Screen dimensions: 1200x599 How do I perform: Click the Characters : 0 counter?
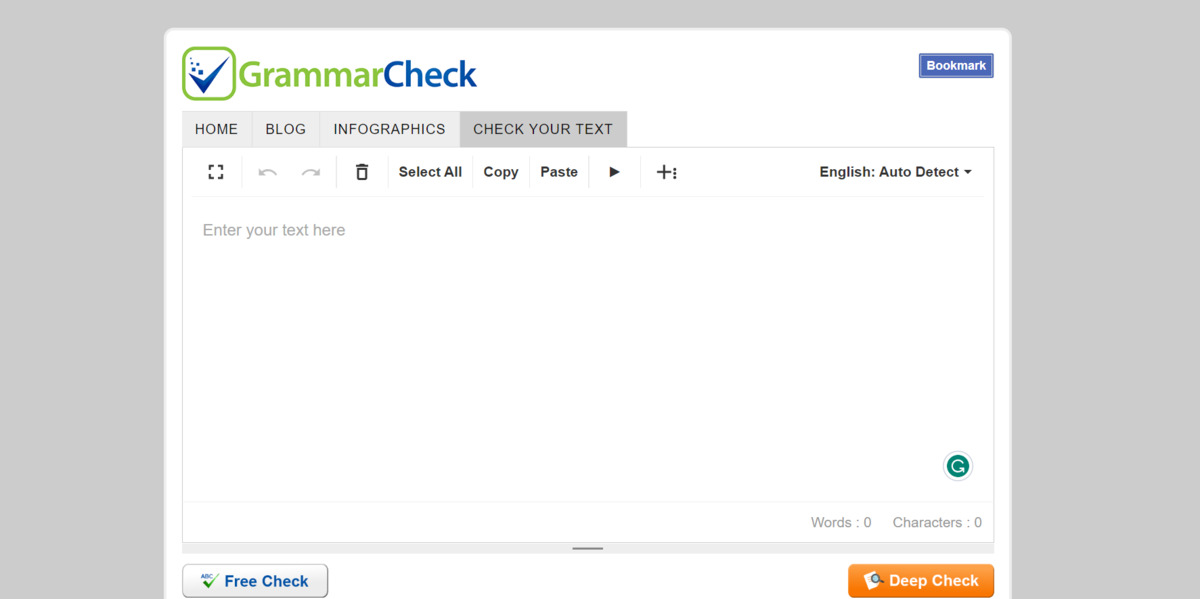click(x=937, y=522)
